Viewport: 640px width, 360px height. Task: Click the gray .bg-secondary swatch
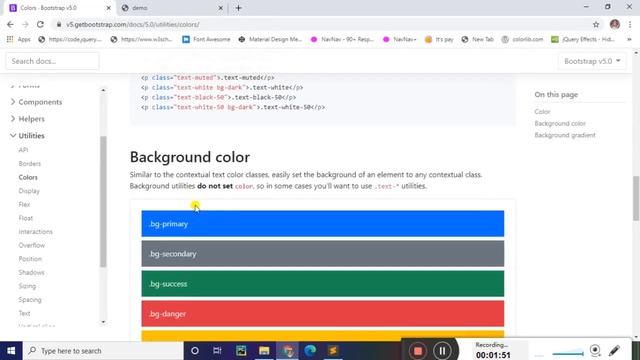coord(322,253)
